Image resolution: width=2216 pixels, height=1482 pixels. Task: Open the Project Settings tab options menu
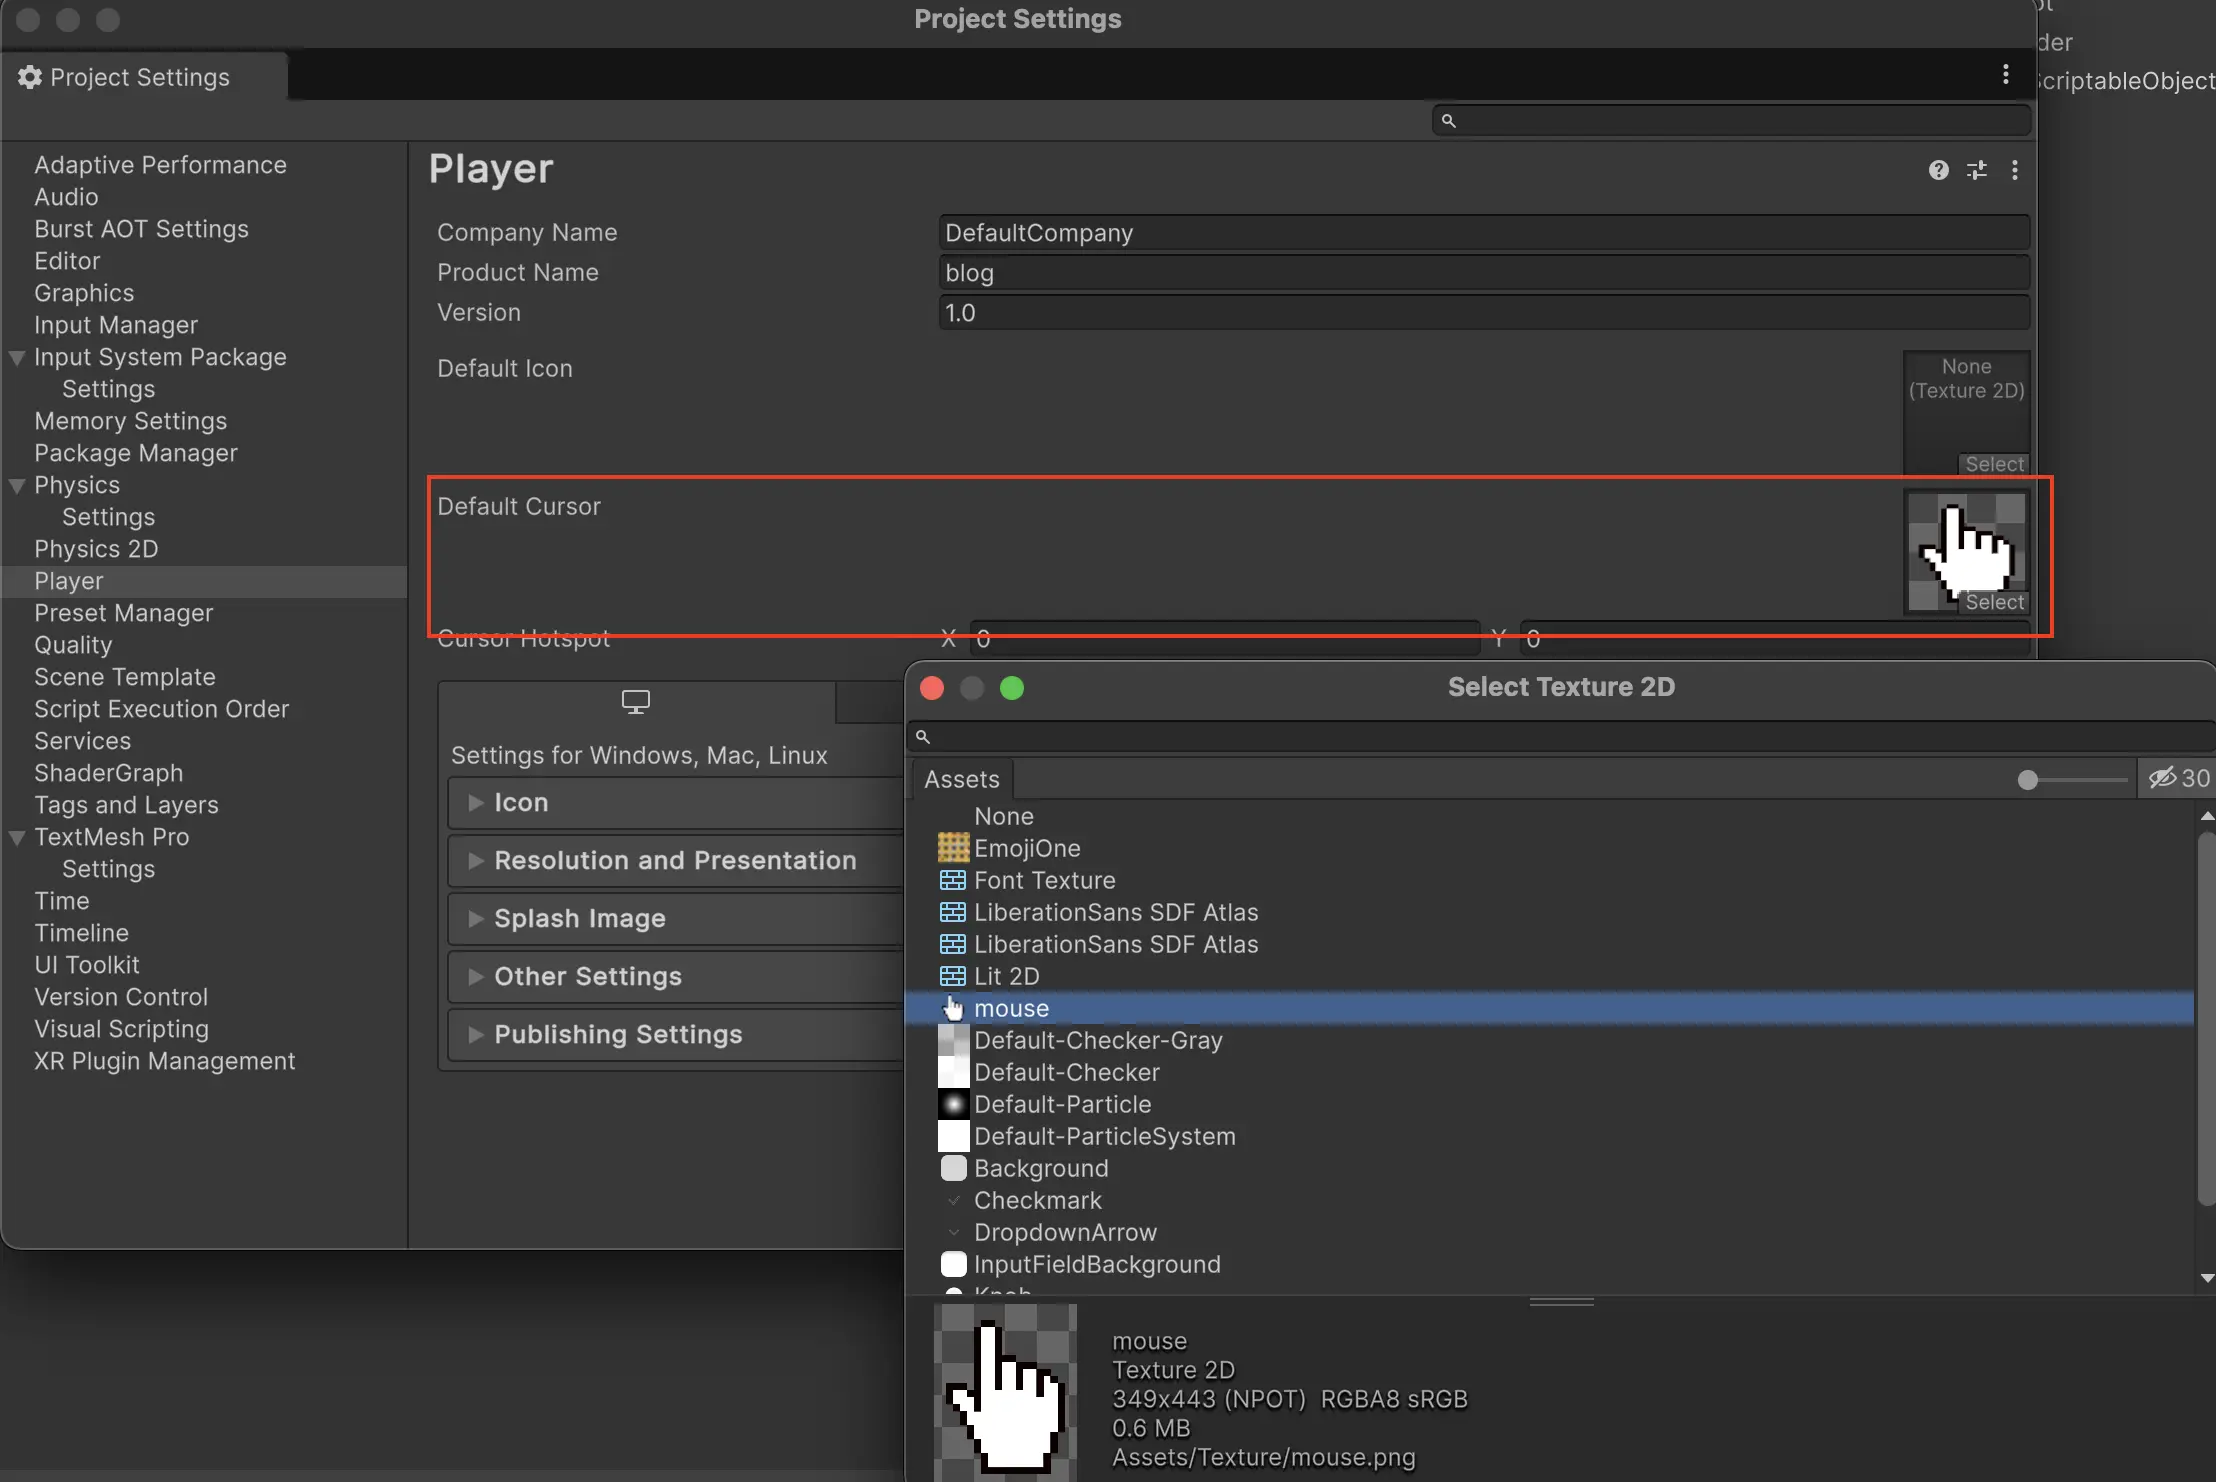[2005, 75]
